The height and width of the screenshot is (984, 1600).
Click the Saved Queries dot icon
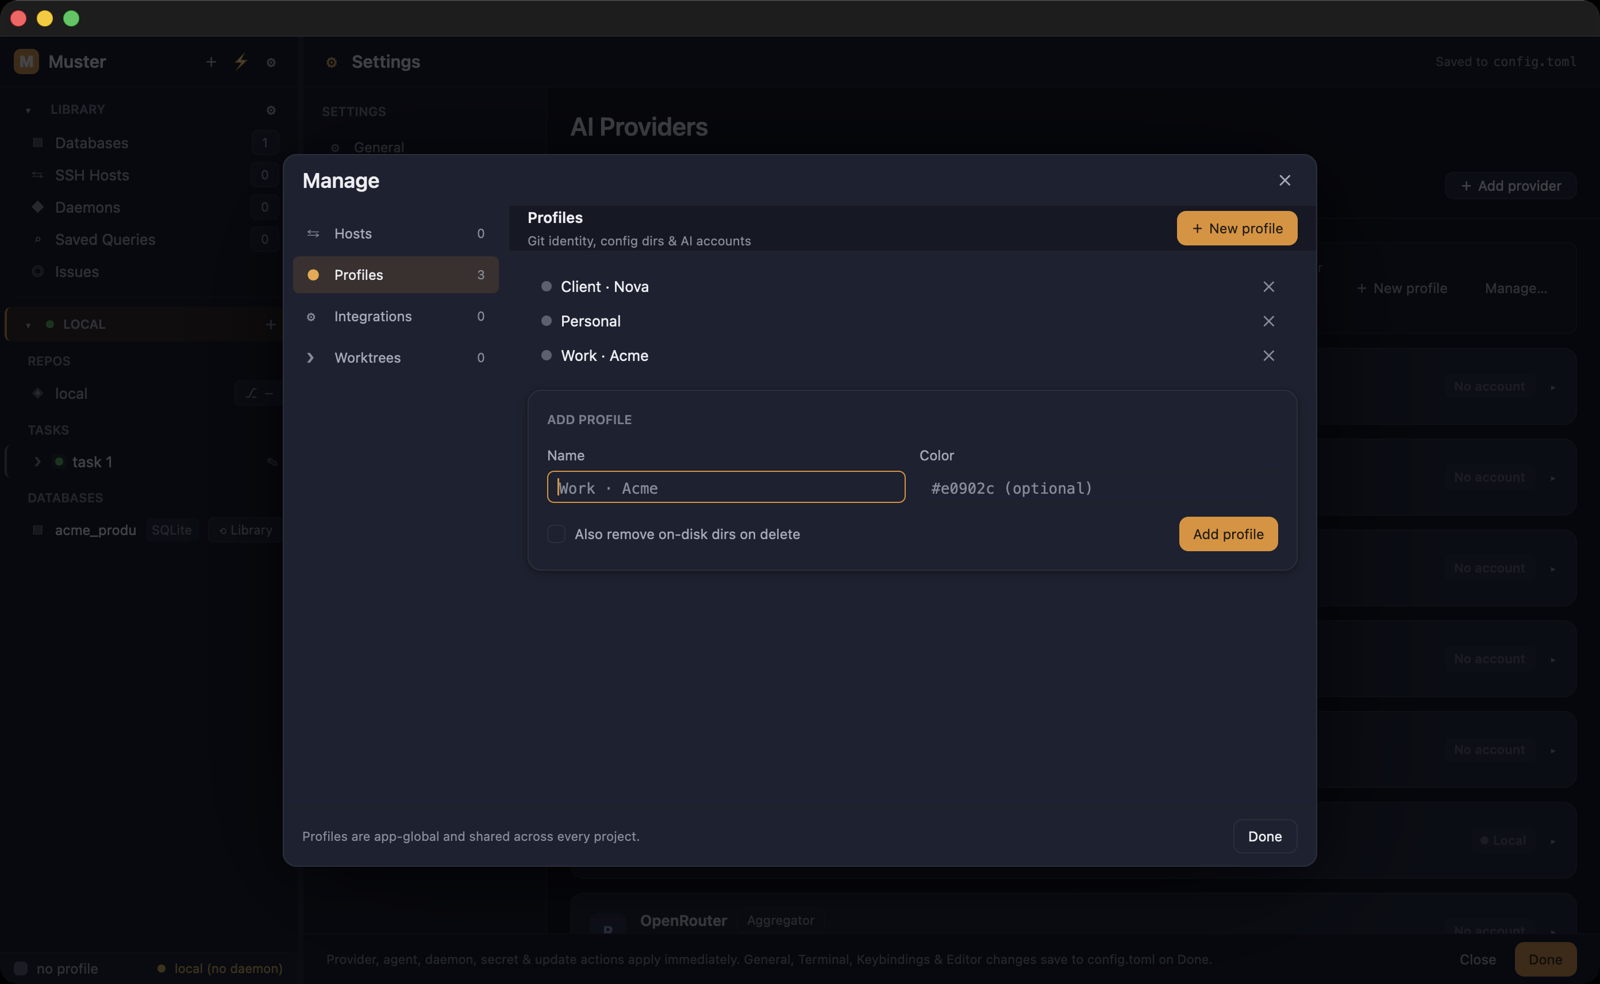coord(38,239)
